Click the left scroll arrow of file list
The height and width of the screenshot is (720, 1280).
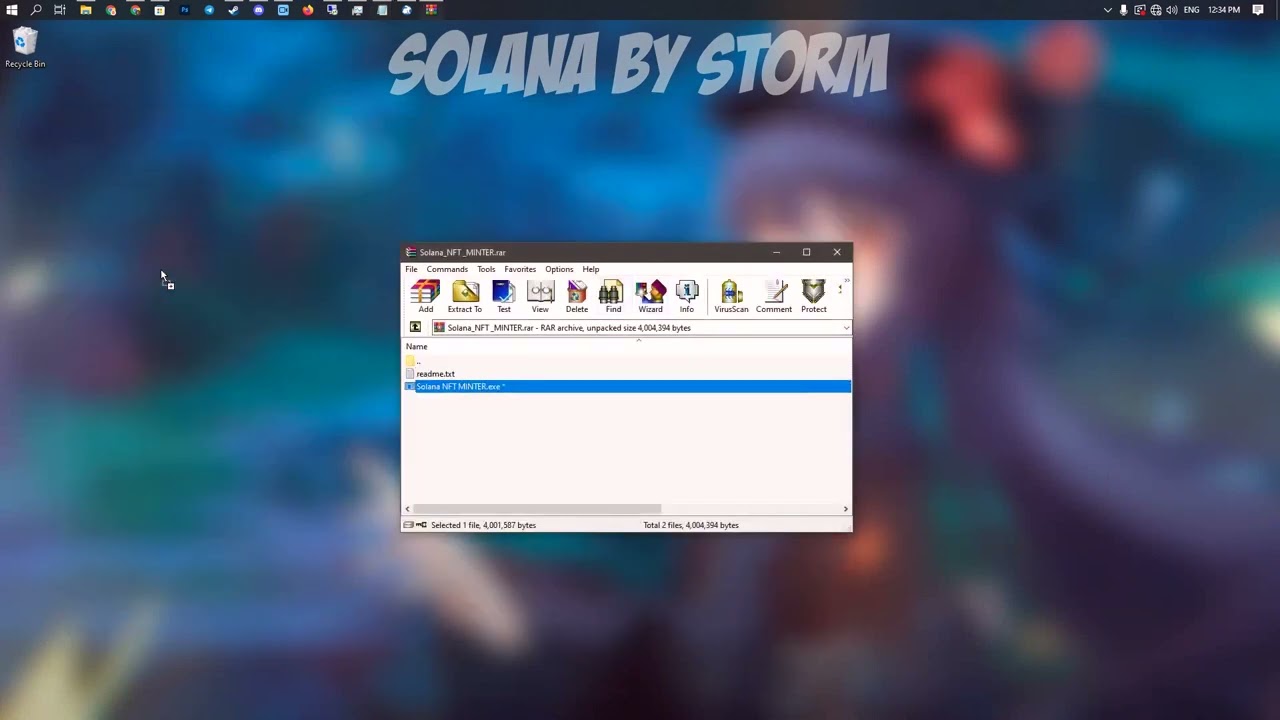(407, 509)
